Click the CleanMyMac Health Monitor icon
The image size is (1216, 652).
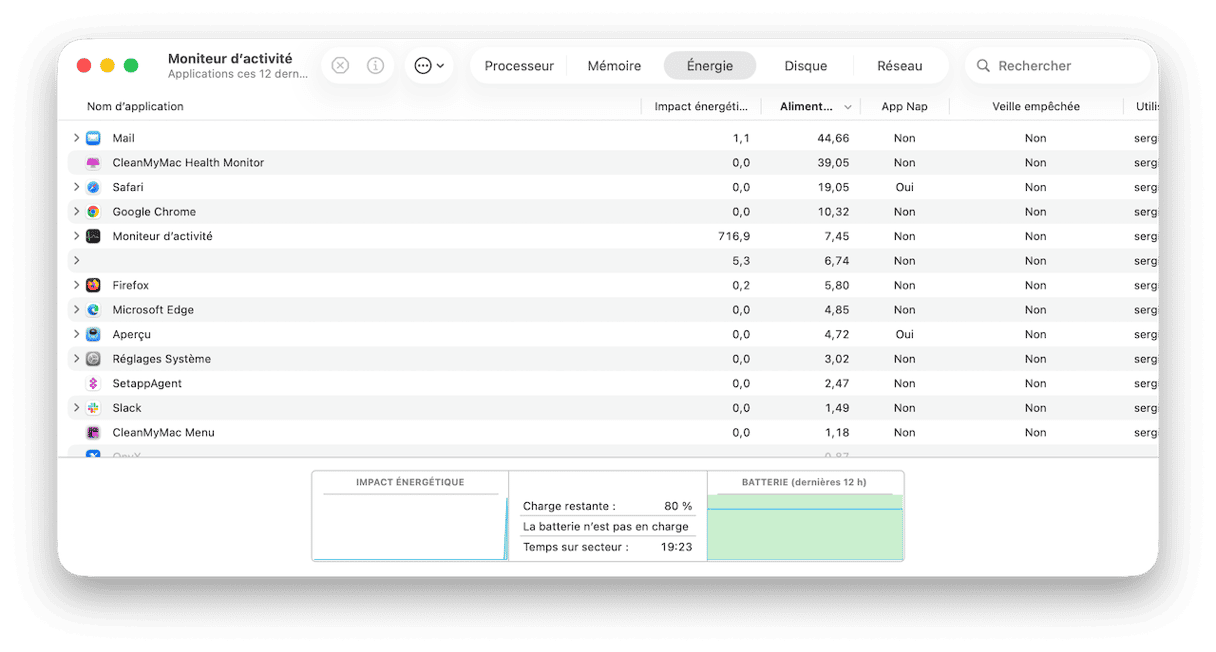pos(93,163)
